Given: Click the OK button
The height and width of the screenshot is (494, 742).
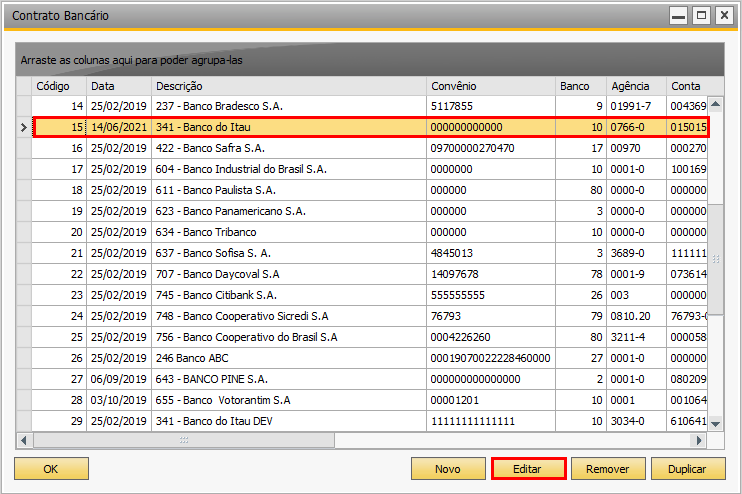Looking at the screenshot, I should coord(51,468).
